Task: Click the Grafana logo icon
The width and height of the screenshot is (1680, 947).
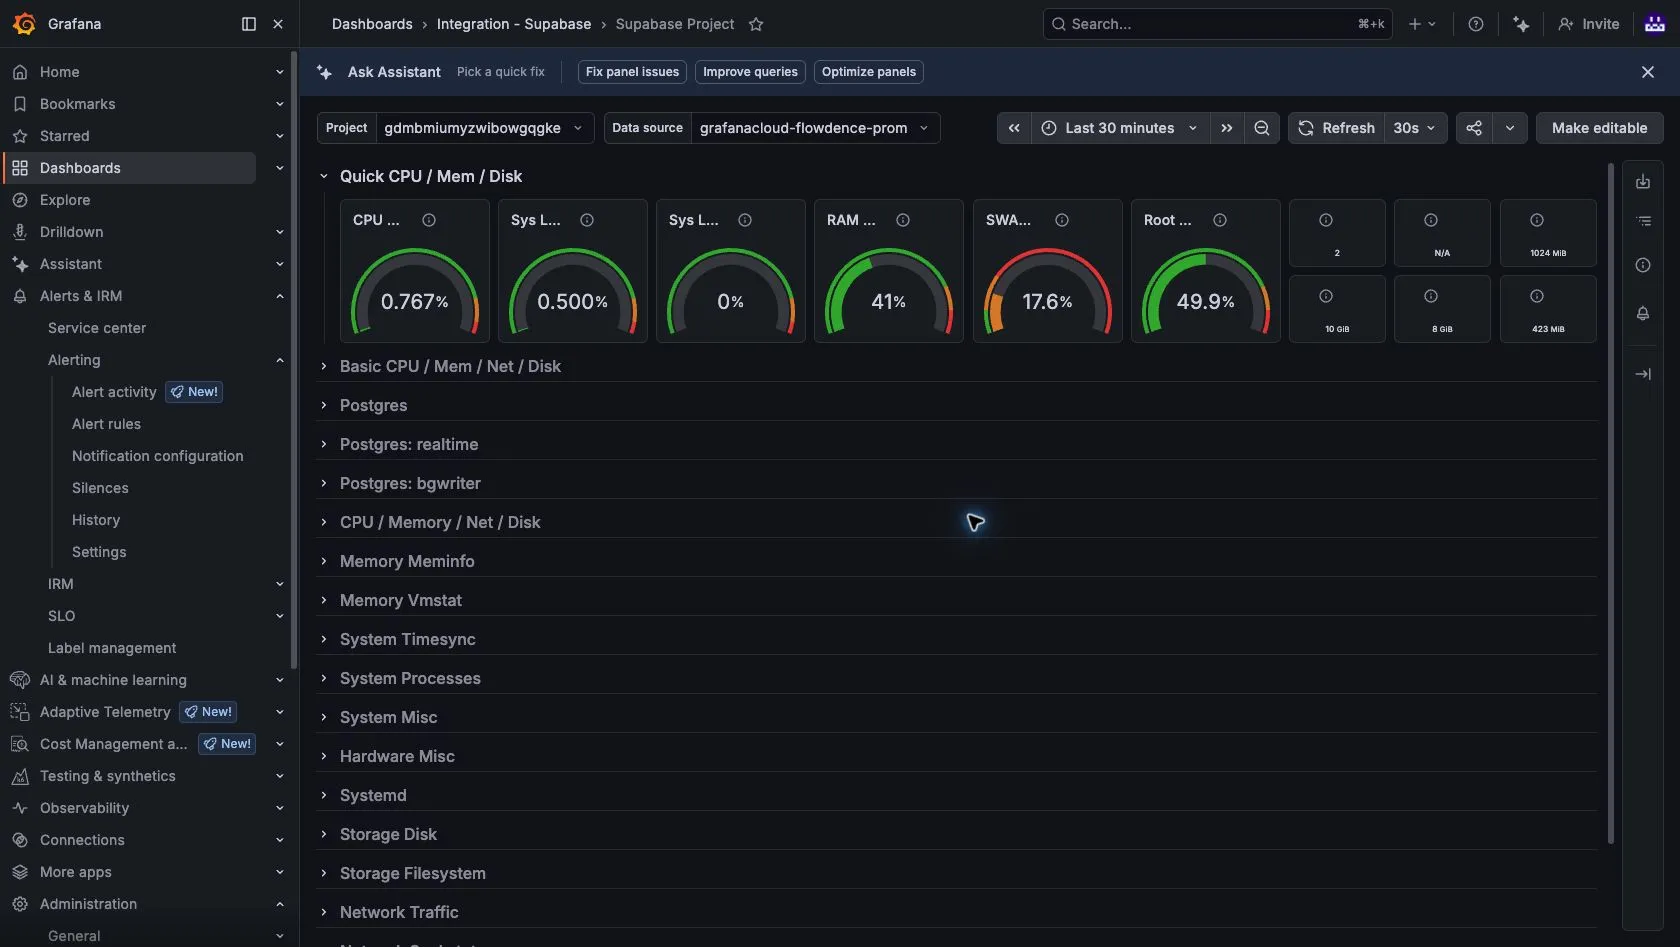Action: (24, 24)
